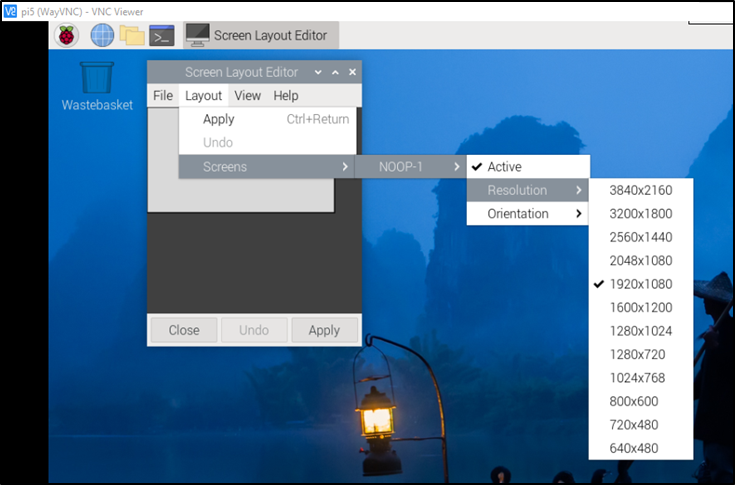Open the File menu

click(x=163, y=96)
